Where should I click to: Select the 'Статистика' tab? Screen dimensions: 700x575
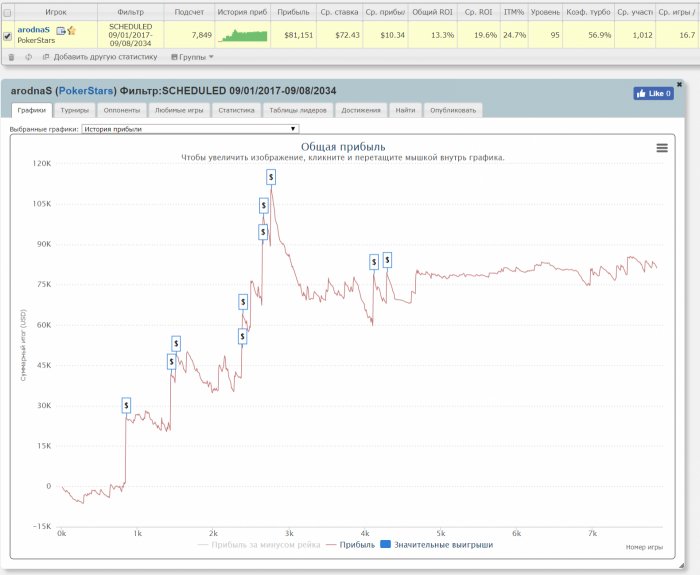pyautogui.click(x=236, y=110)
